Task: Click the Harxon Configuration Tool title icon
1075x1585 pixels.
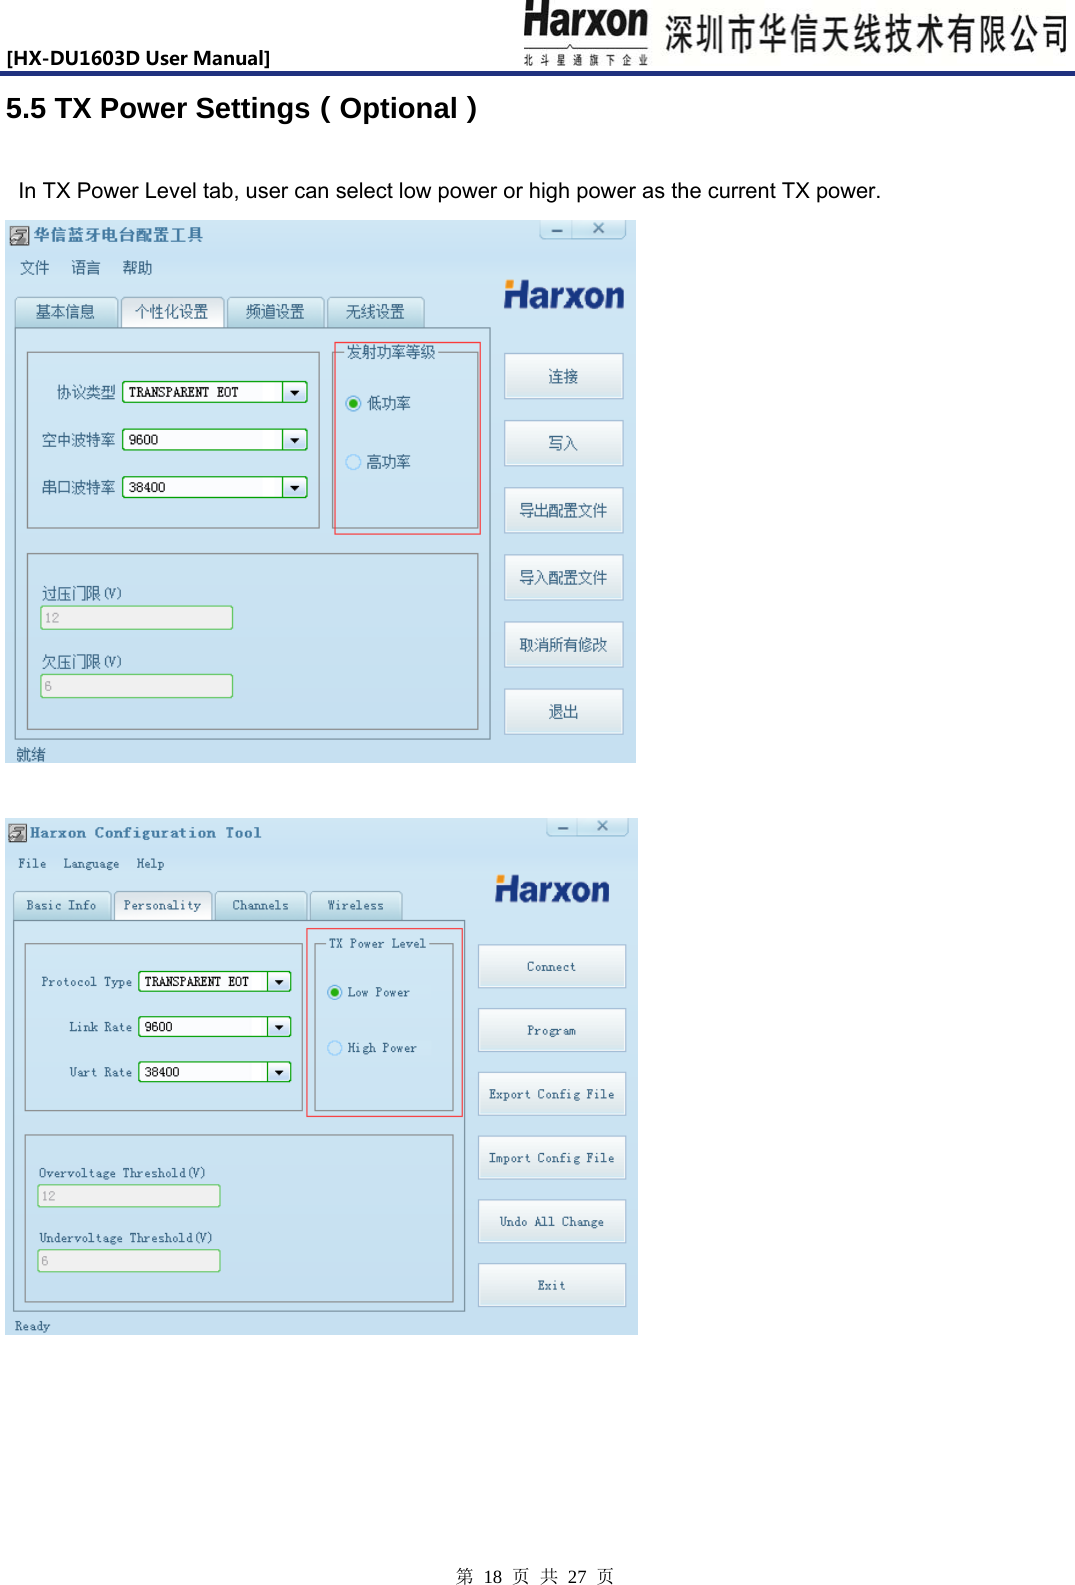Action: click(x=17, y=833)
